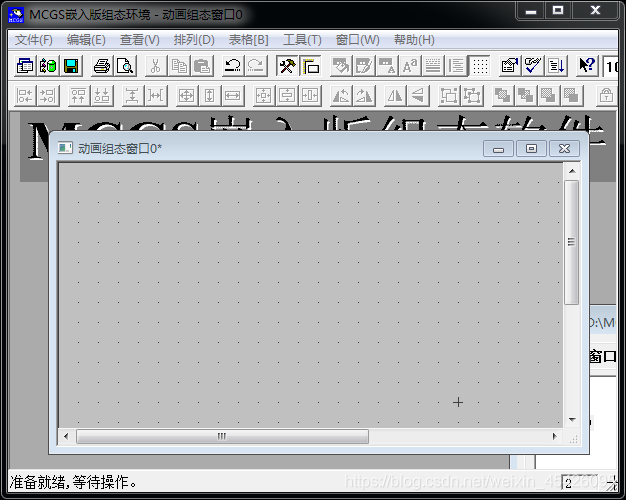
Task: Click the center vertically icon
Action: 287,96
